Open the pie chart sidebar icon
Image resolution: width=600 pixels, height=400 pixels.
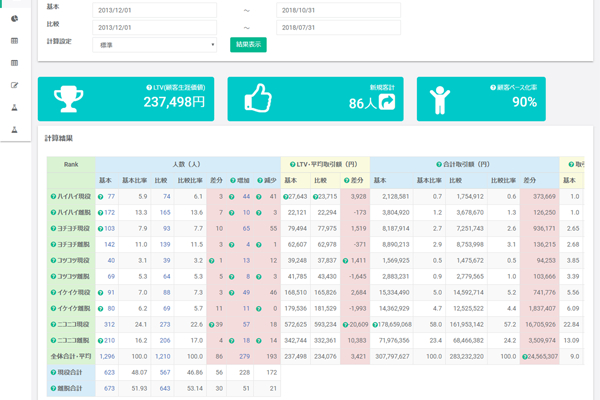[x=14, y=20]
